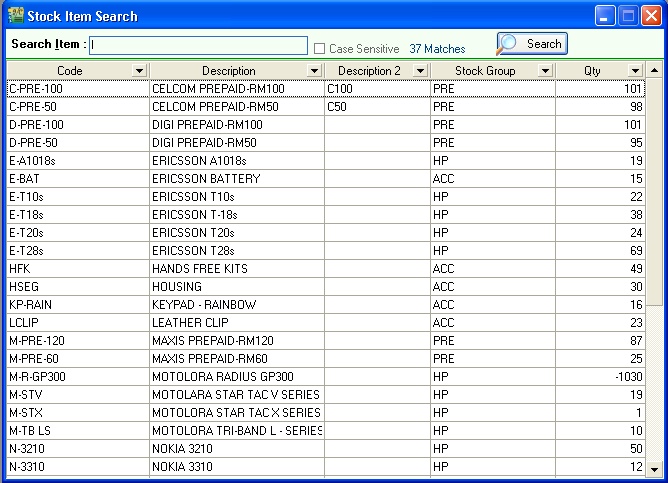Image resolution: width=668 pixels, height=483 pixels.
Task: Select the E-A1018s code cell
Action: pos(78,161)
